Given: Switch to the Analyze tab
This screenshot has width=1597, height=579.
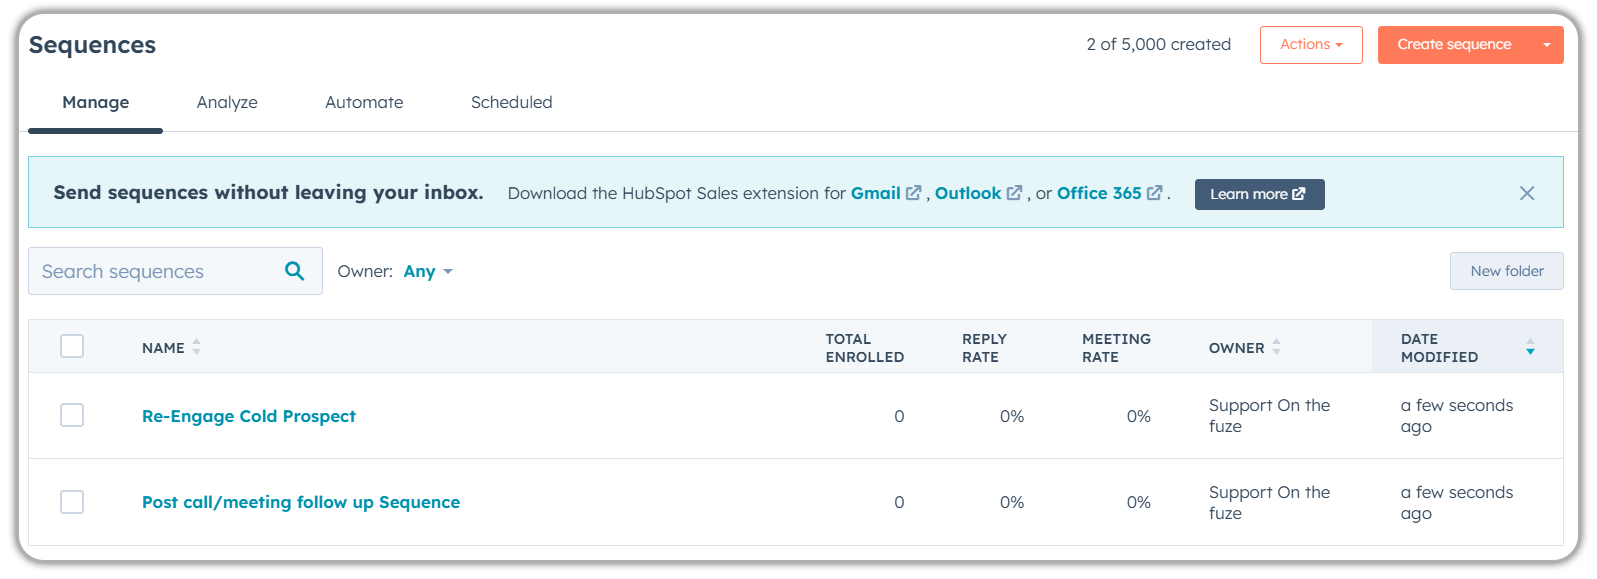Looking at the screenshot, I should pos(227,102).
